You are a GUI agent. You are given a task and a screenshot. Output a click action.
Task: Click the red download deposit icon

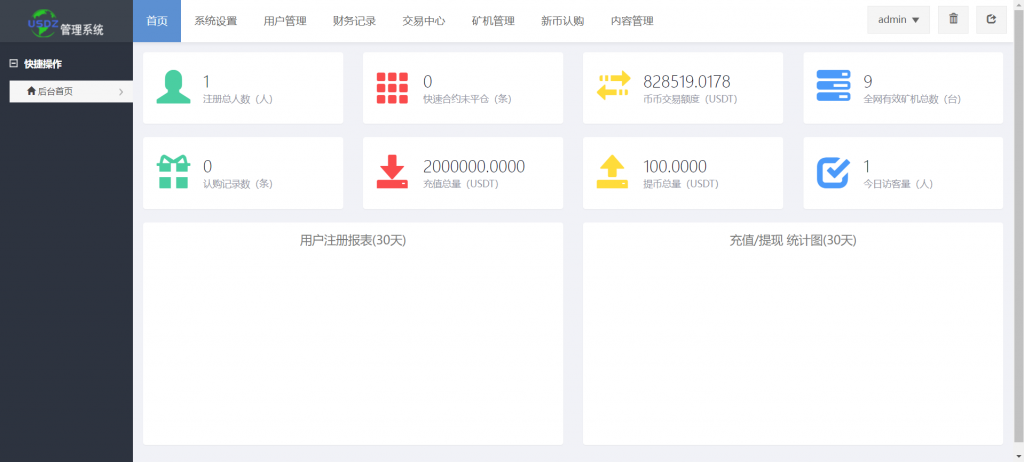pos(392,172)
